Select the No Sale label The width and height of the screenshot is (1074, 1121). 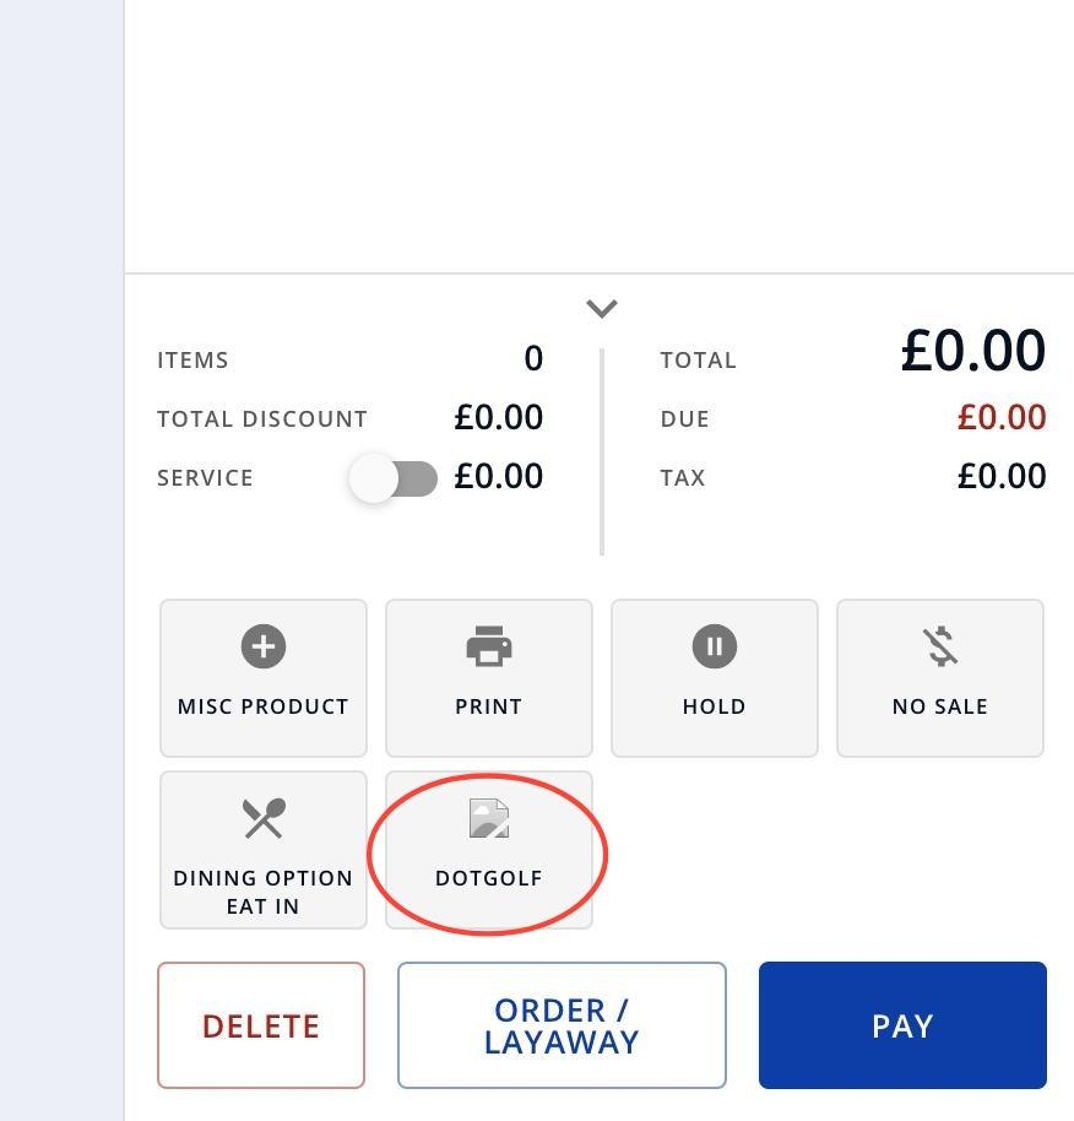[x=940, y=706]
